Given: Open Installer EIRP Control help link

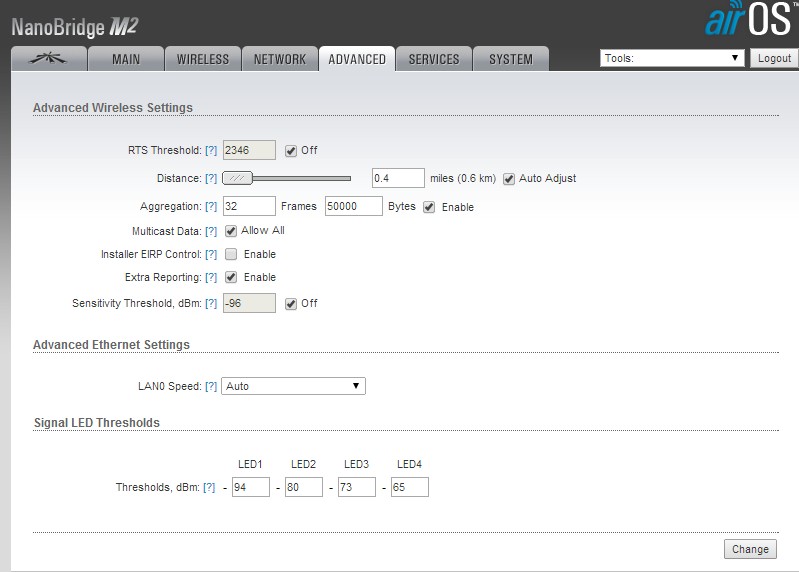Looking at the screenshot, I should 211,254.
